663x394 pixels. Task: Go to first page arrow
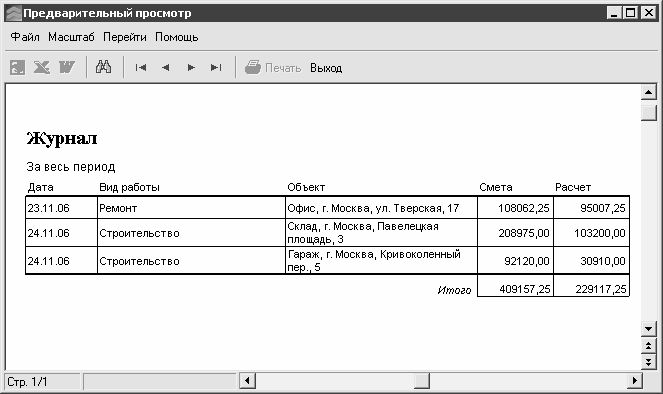(141, 68)
